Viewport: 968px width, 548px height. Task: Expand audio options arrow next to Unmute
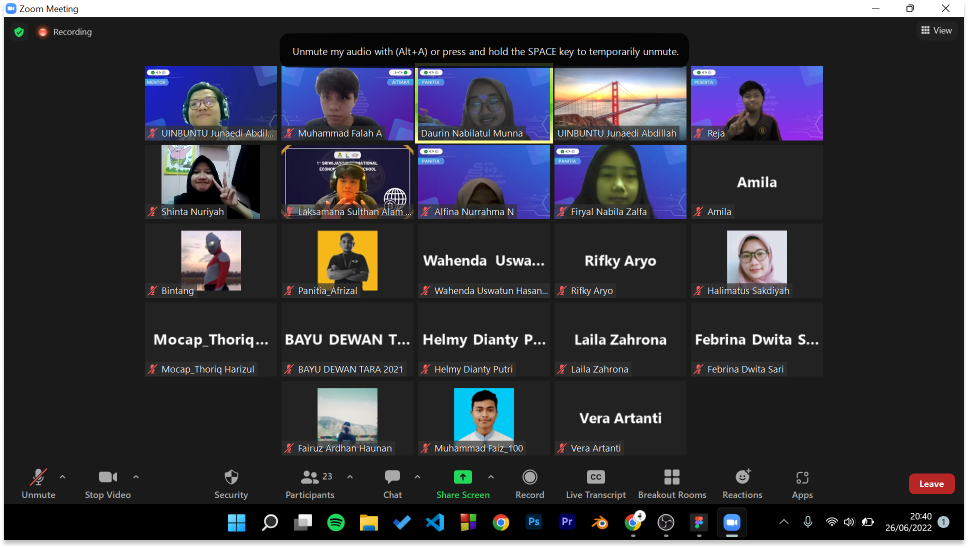63,477
